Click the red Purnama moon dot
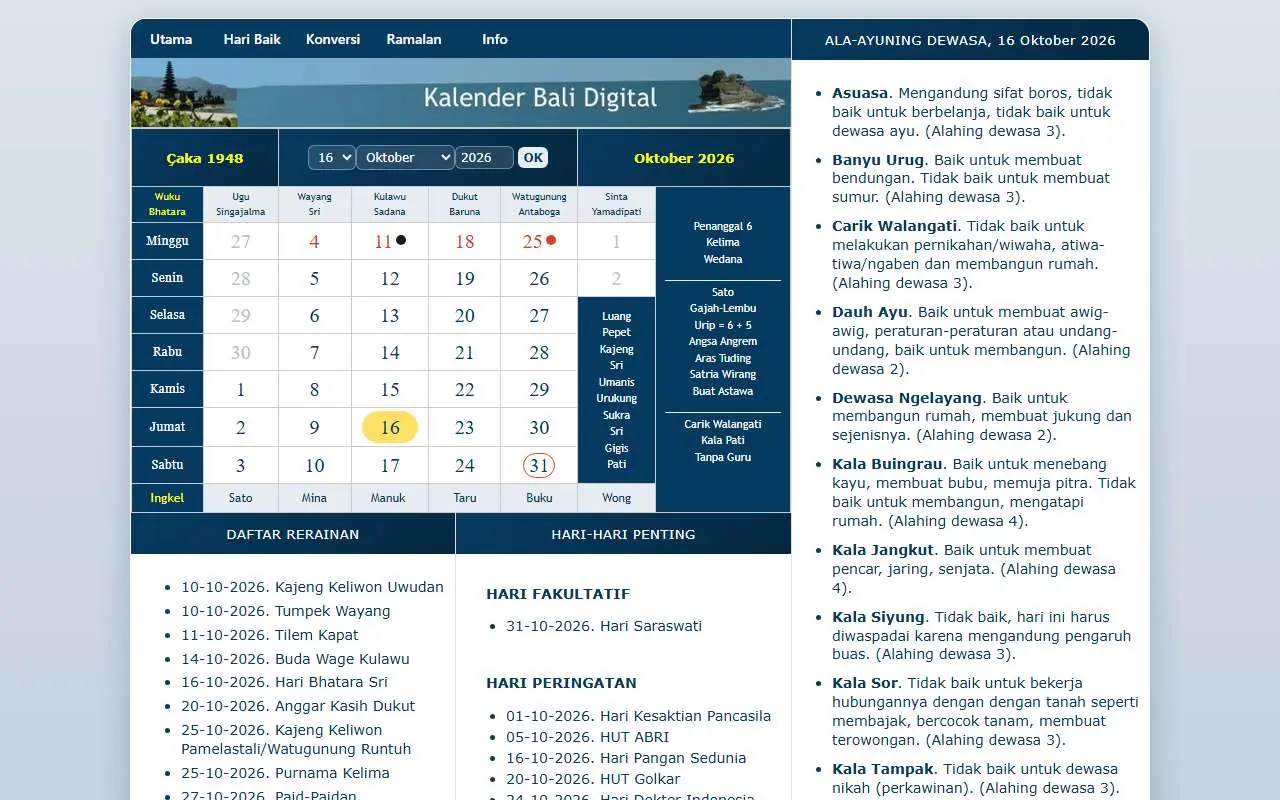This screenshot has height=800, width=1280. pos(551,240)
